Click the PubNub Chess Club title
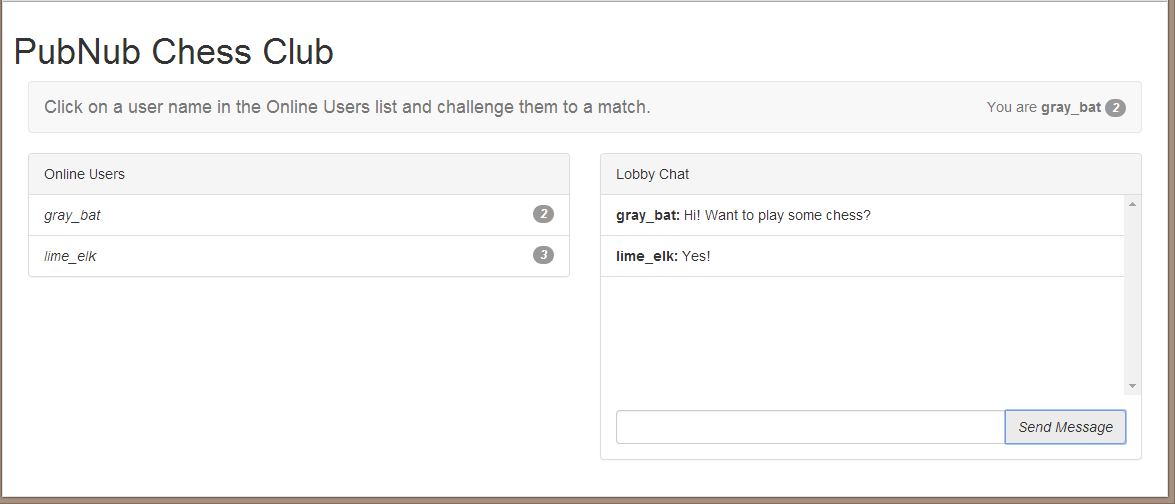Image resolution: width=1175 pixels, height=504 pixels. tap(174, 52)
